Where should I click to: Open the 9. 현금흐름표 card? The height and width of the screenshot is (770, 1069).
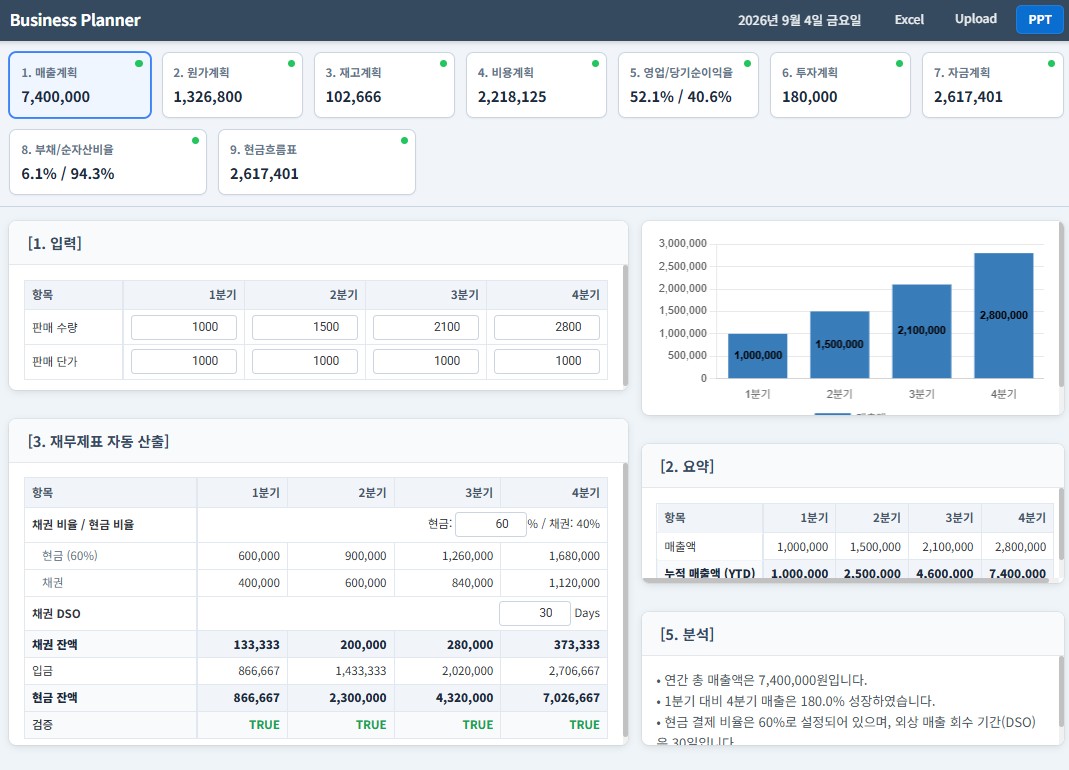316,162
